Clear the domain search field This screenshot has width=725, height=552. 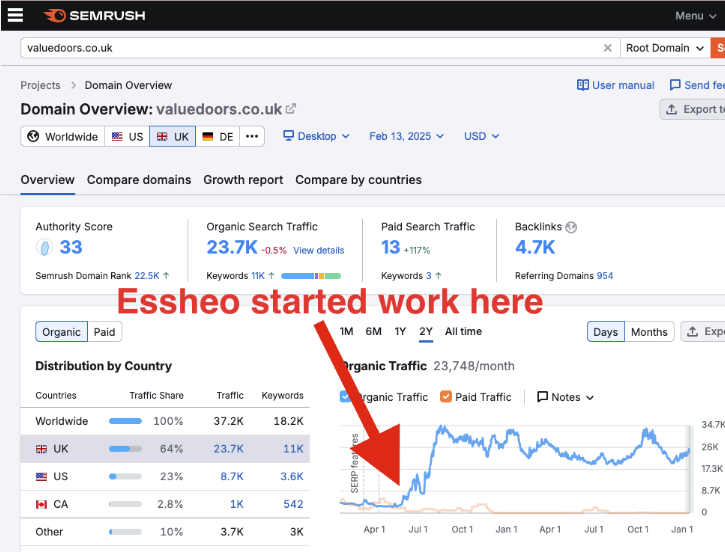[x=608, y=48]
